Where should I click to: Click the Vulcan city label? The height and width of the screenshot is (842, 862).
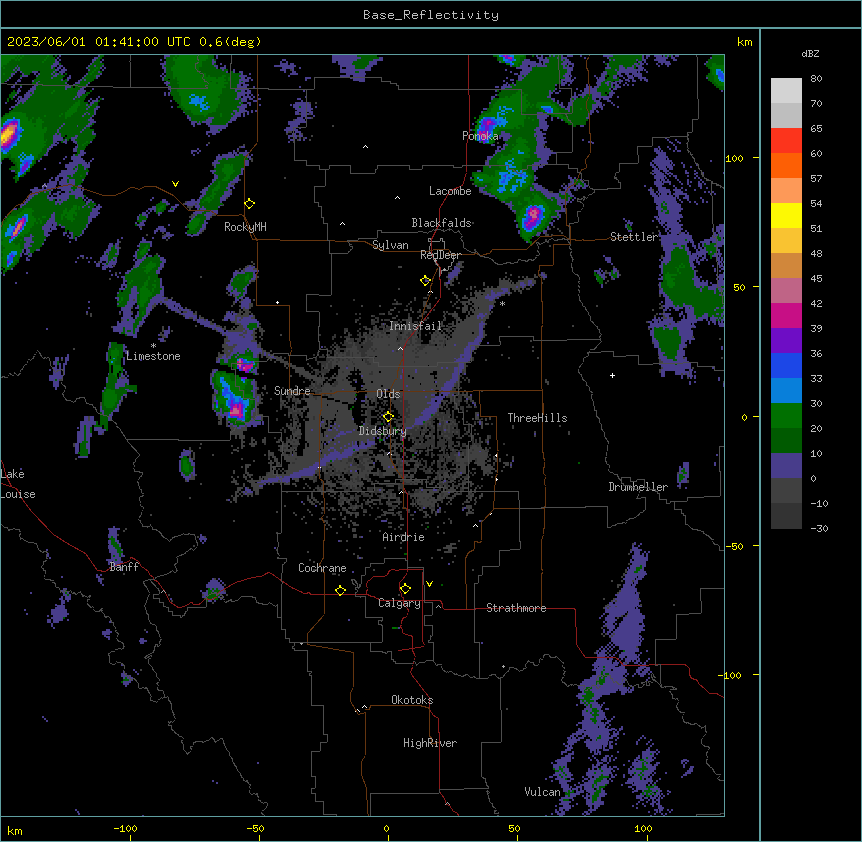pos(542,792)
